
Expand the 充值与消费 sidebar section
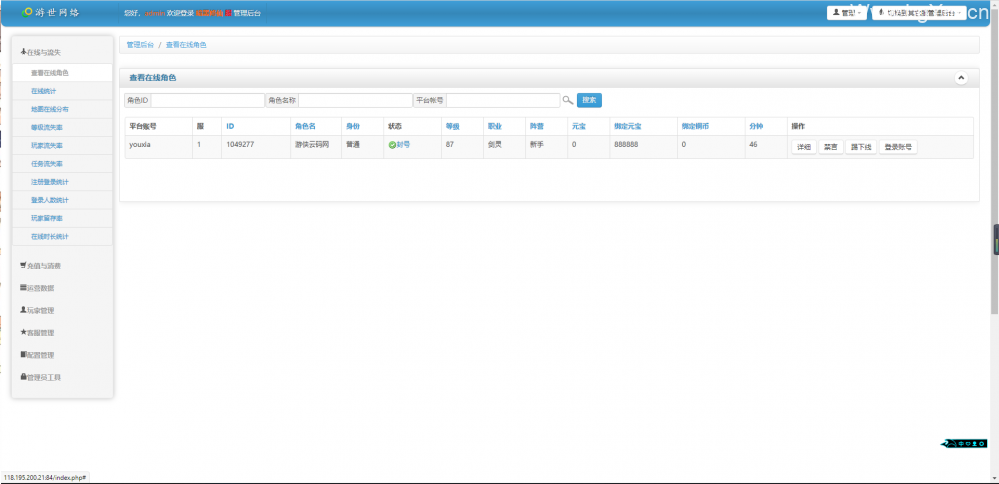click(x=41, y=266)
